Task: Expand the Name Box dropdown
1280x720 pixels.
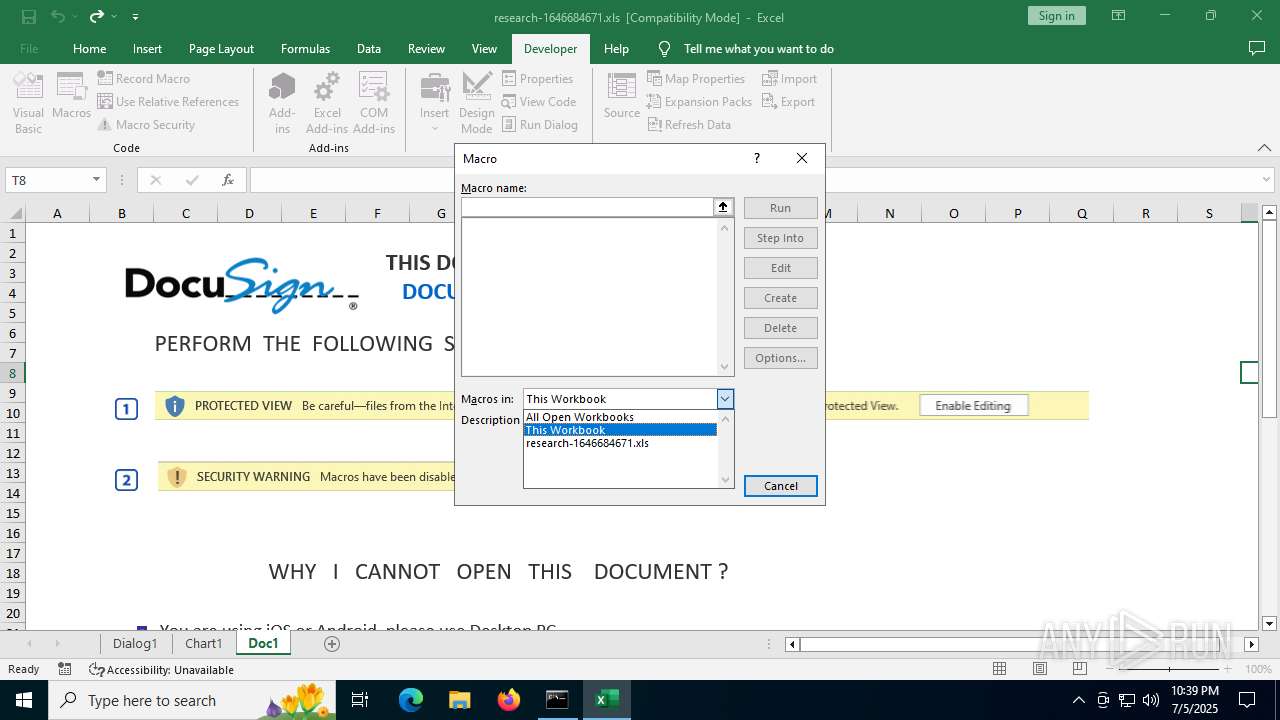Action: 96,180
